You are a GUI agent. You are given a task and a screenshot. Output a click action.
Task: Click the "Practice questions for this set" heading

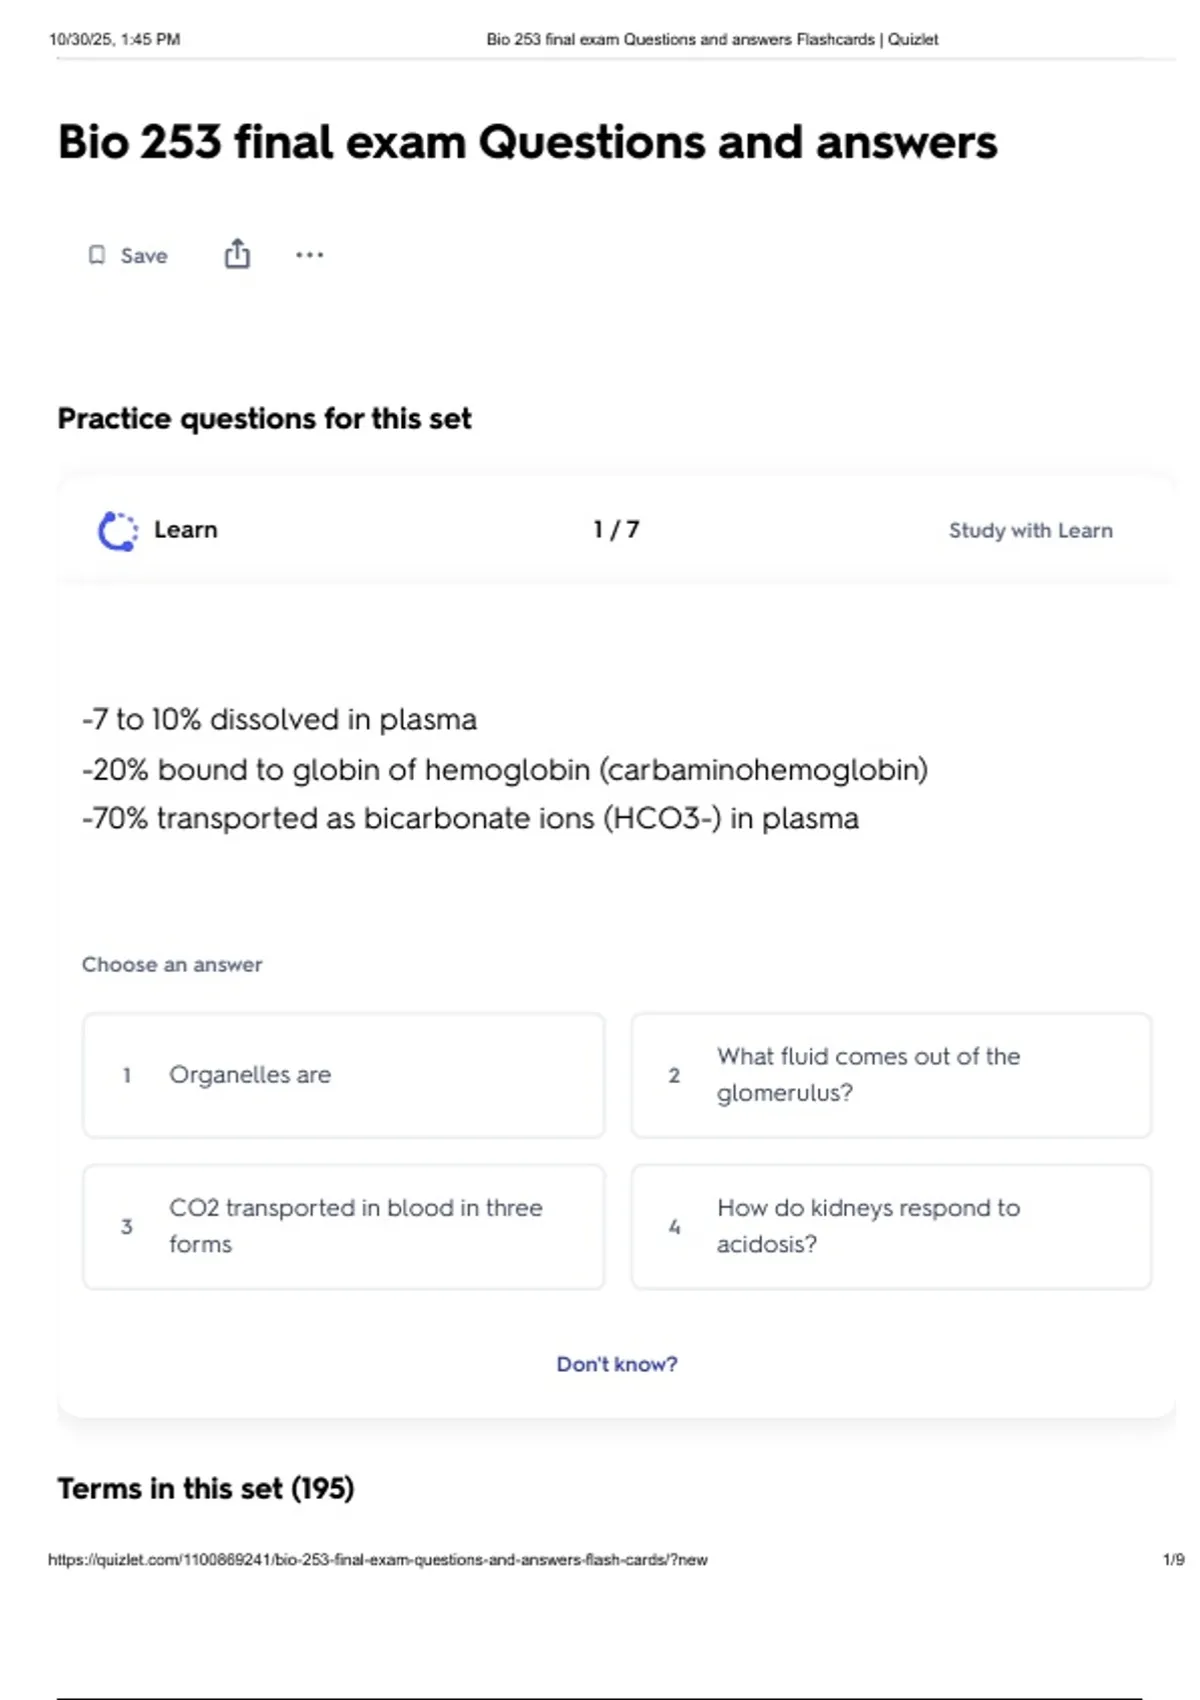point(264,419)
